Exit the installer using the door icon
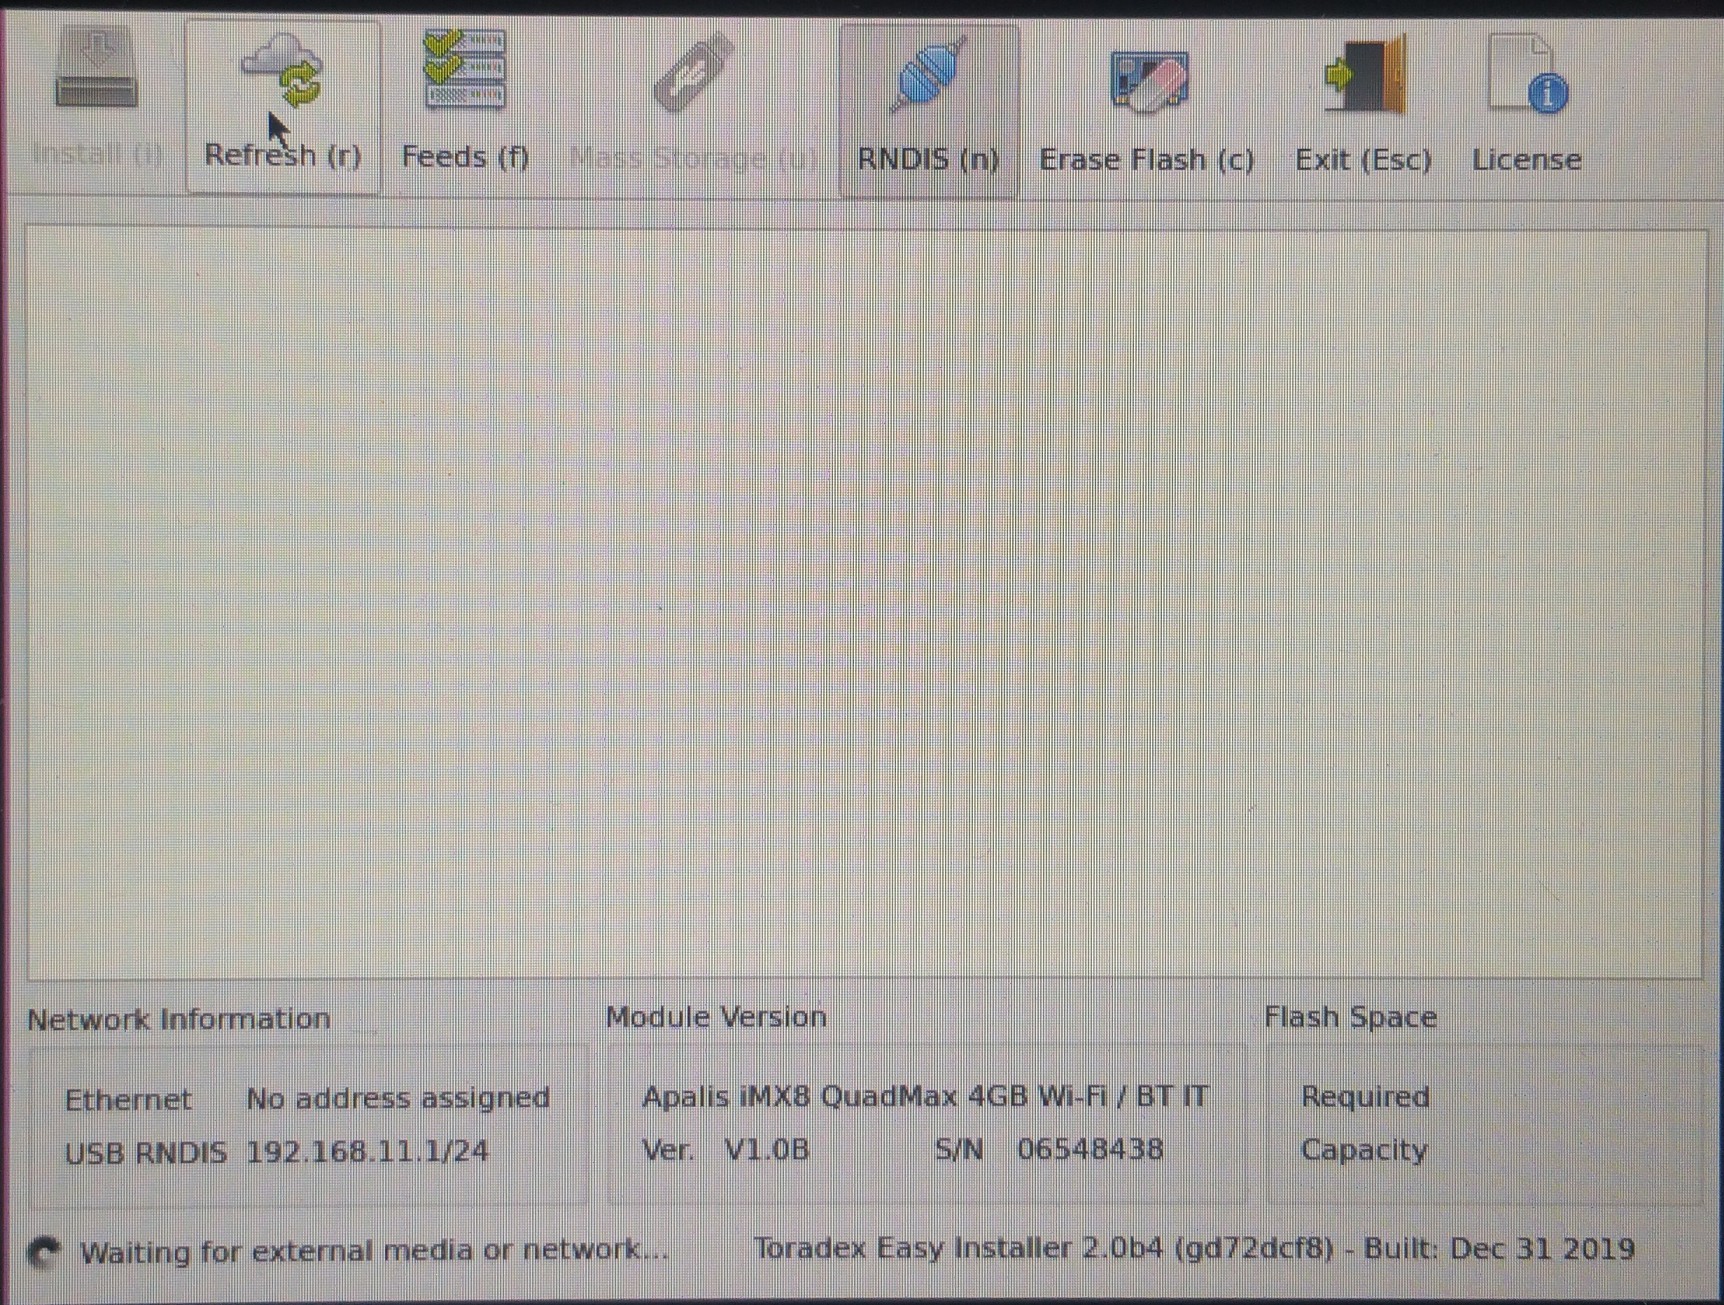 click(x=1364, y=77)
